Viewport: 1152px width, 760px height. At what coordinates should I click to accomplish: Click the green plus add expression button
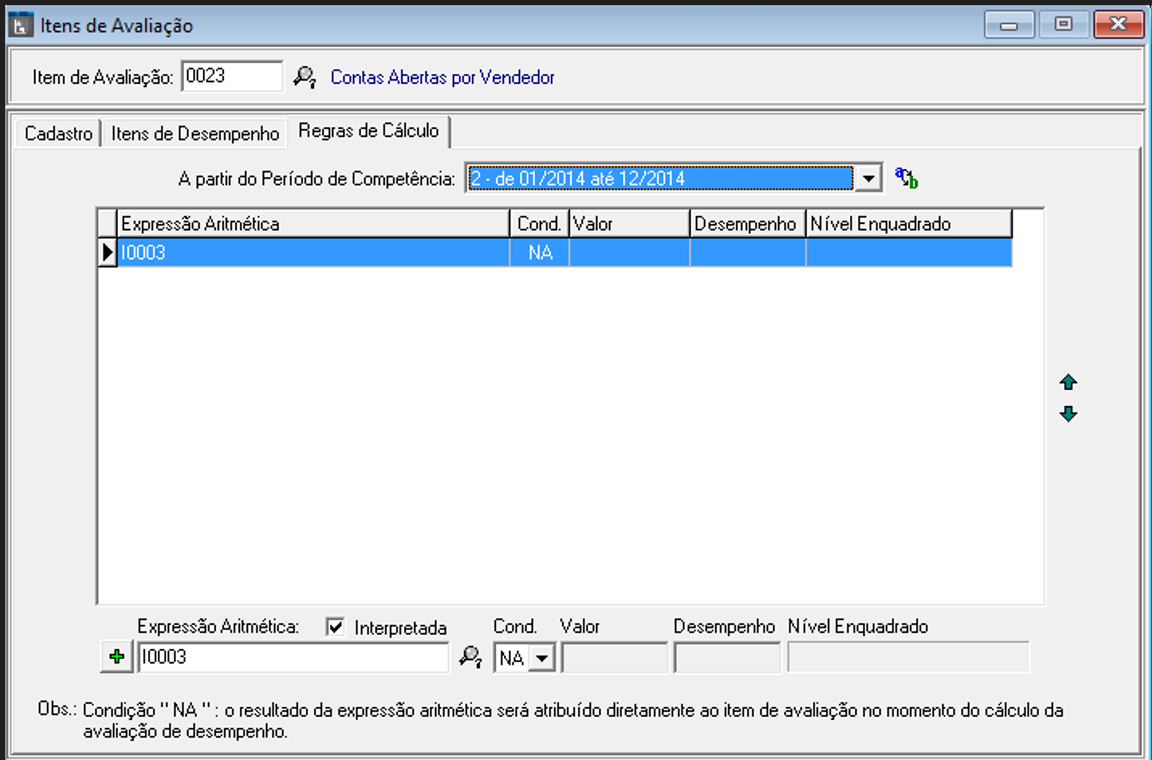coord(117,657)
